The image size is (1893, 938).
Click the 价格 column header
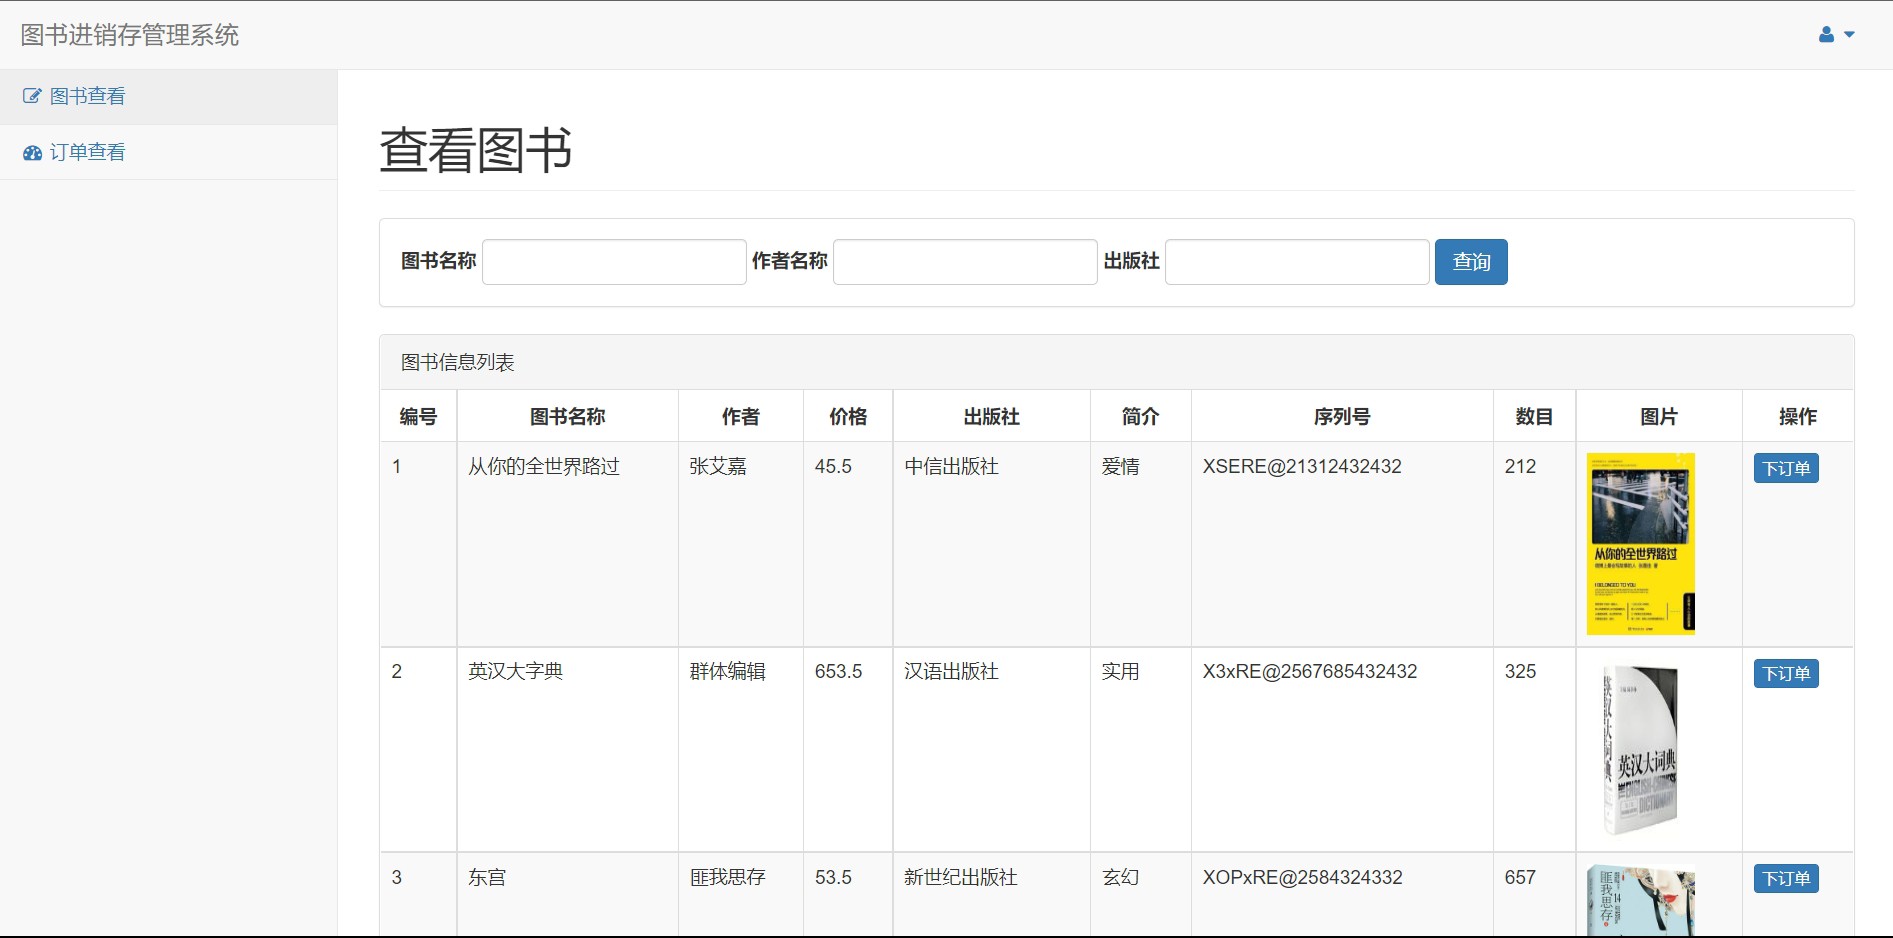coord(848,416)
